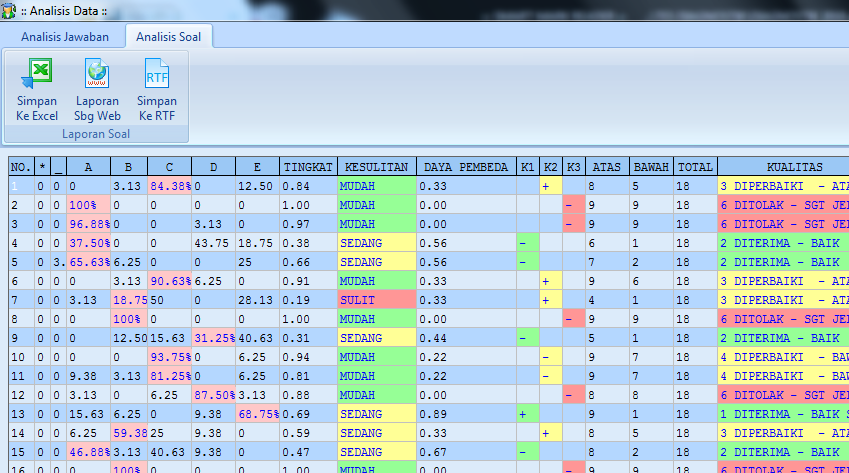
Task: Switch to the Analisis Jawaban tab
Action: click(65, 37)
